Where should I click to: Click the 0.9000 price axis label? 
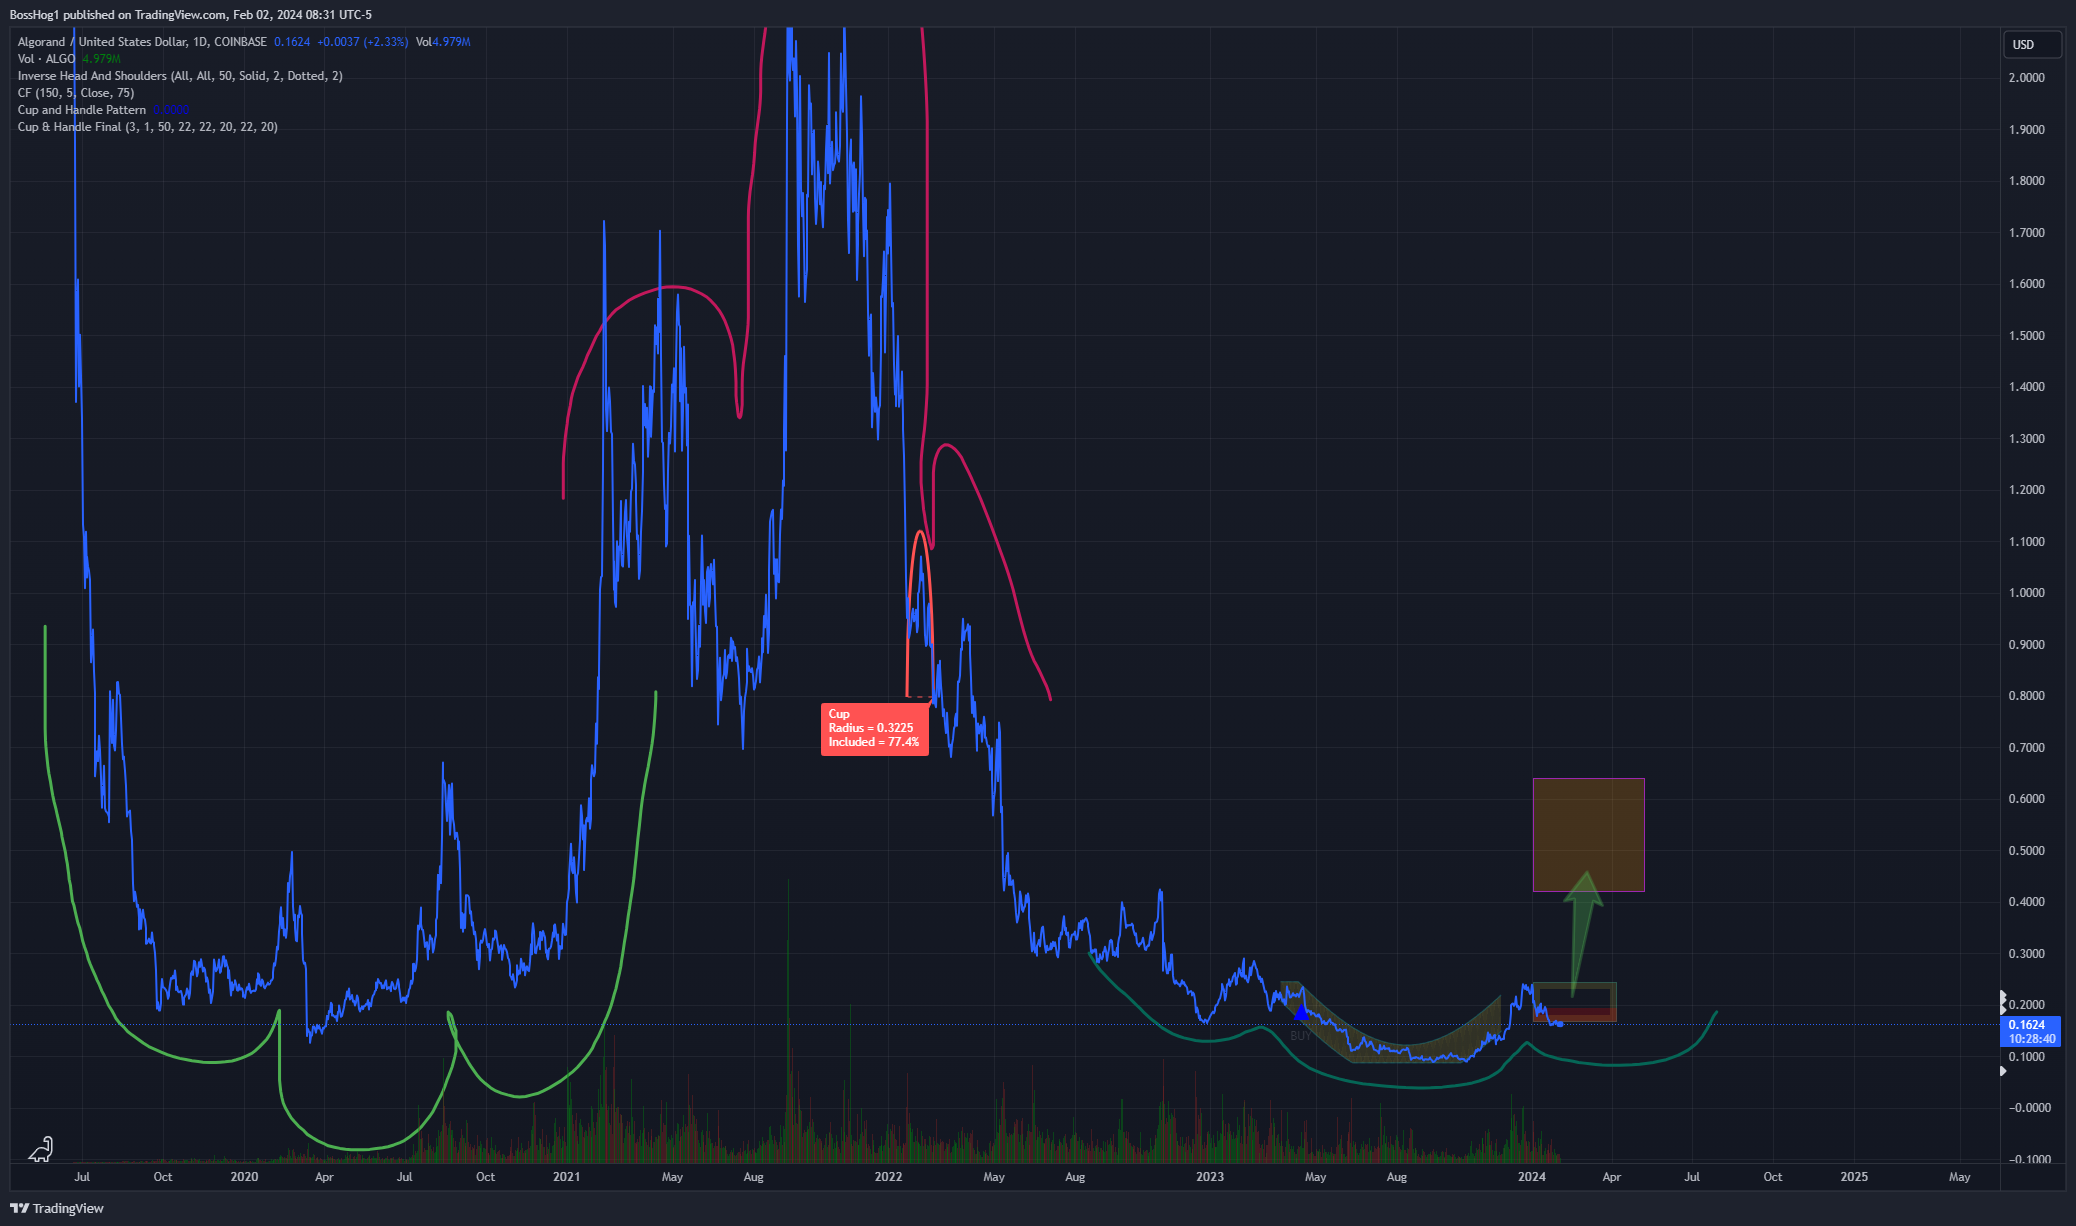click(x=2026, y=645)
